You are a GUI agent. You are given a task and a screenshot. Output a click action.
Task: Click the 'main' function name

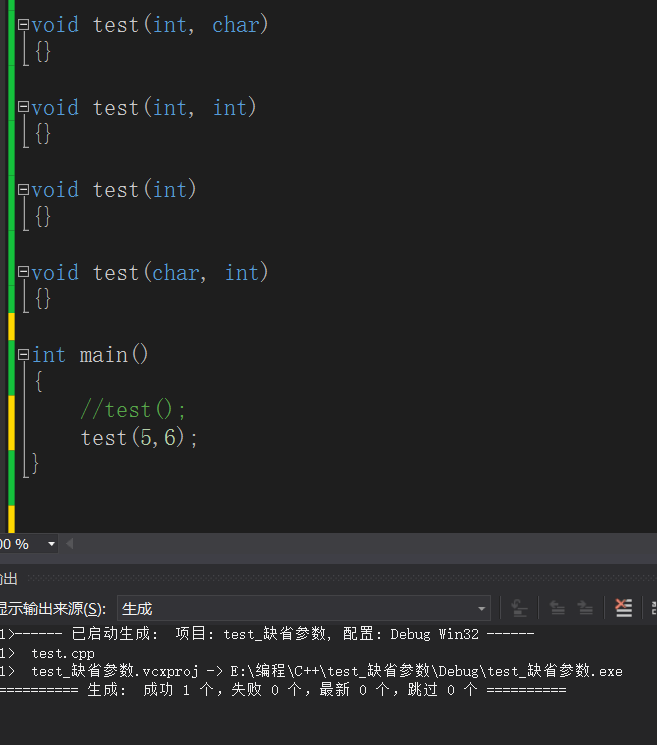click(104, 355)
